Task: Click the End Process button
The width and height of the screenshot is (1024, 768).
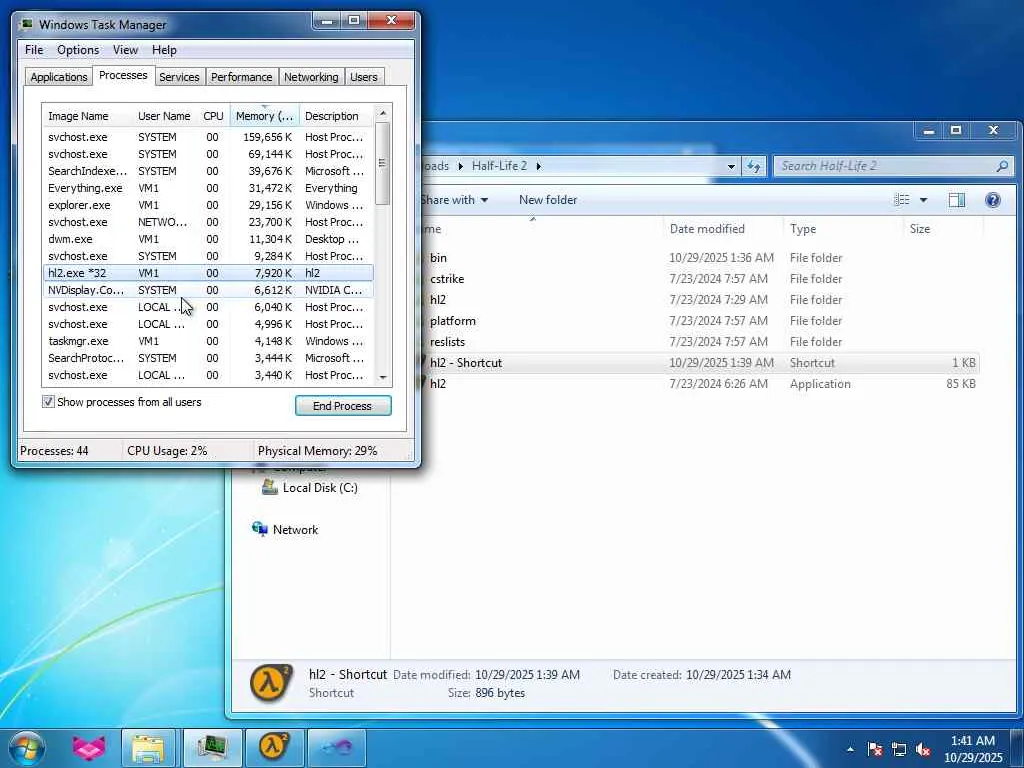Action: 343,406
